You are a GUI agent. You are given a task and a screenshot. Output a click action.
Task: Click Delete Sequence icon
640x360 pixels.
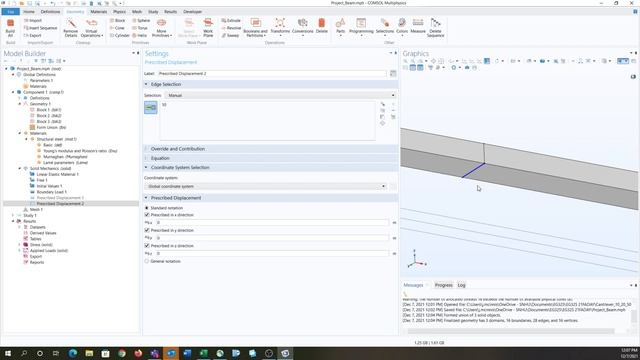[436, 27]
